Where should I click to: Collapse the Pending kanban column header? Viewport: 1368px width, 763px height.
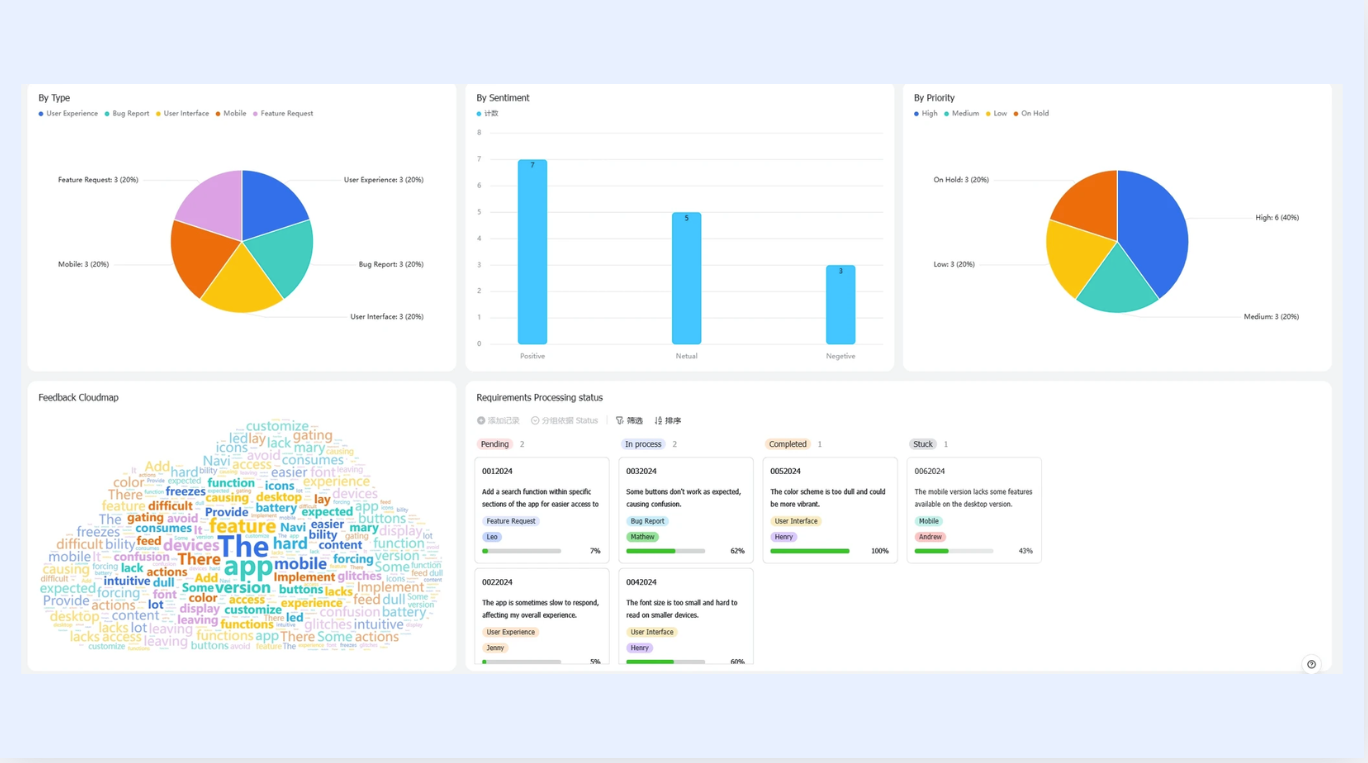pyautogui.click(x=495, y=444)
